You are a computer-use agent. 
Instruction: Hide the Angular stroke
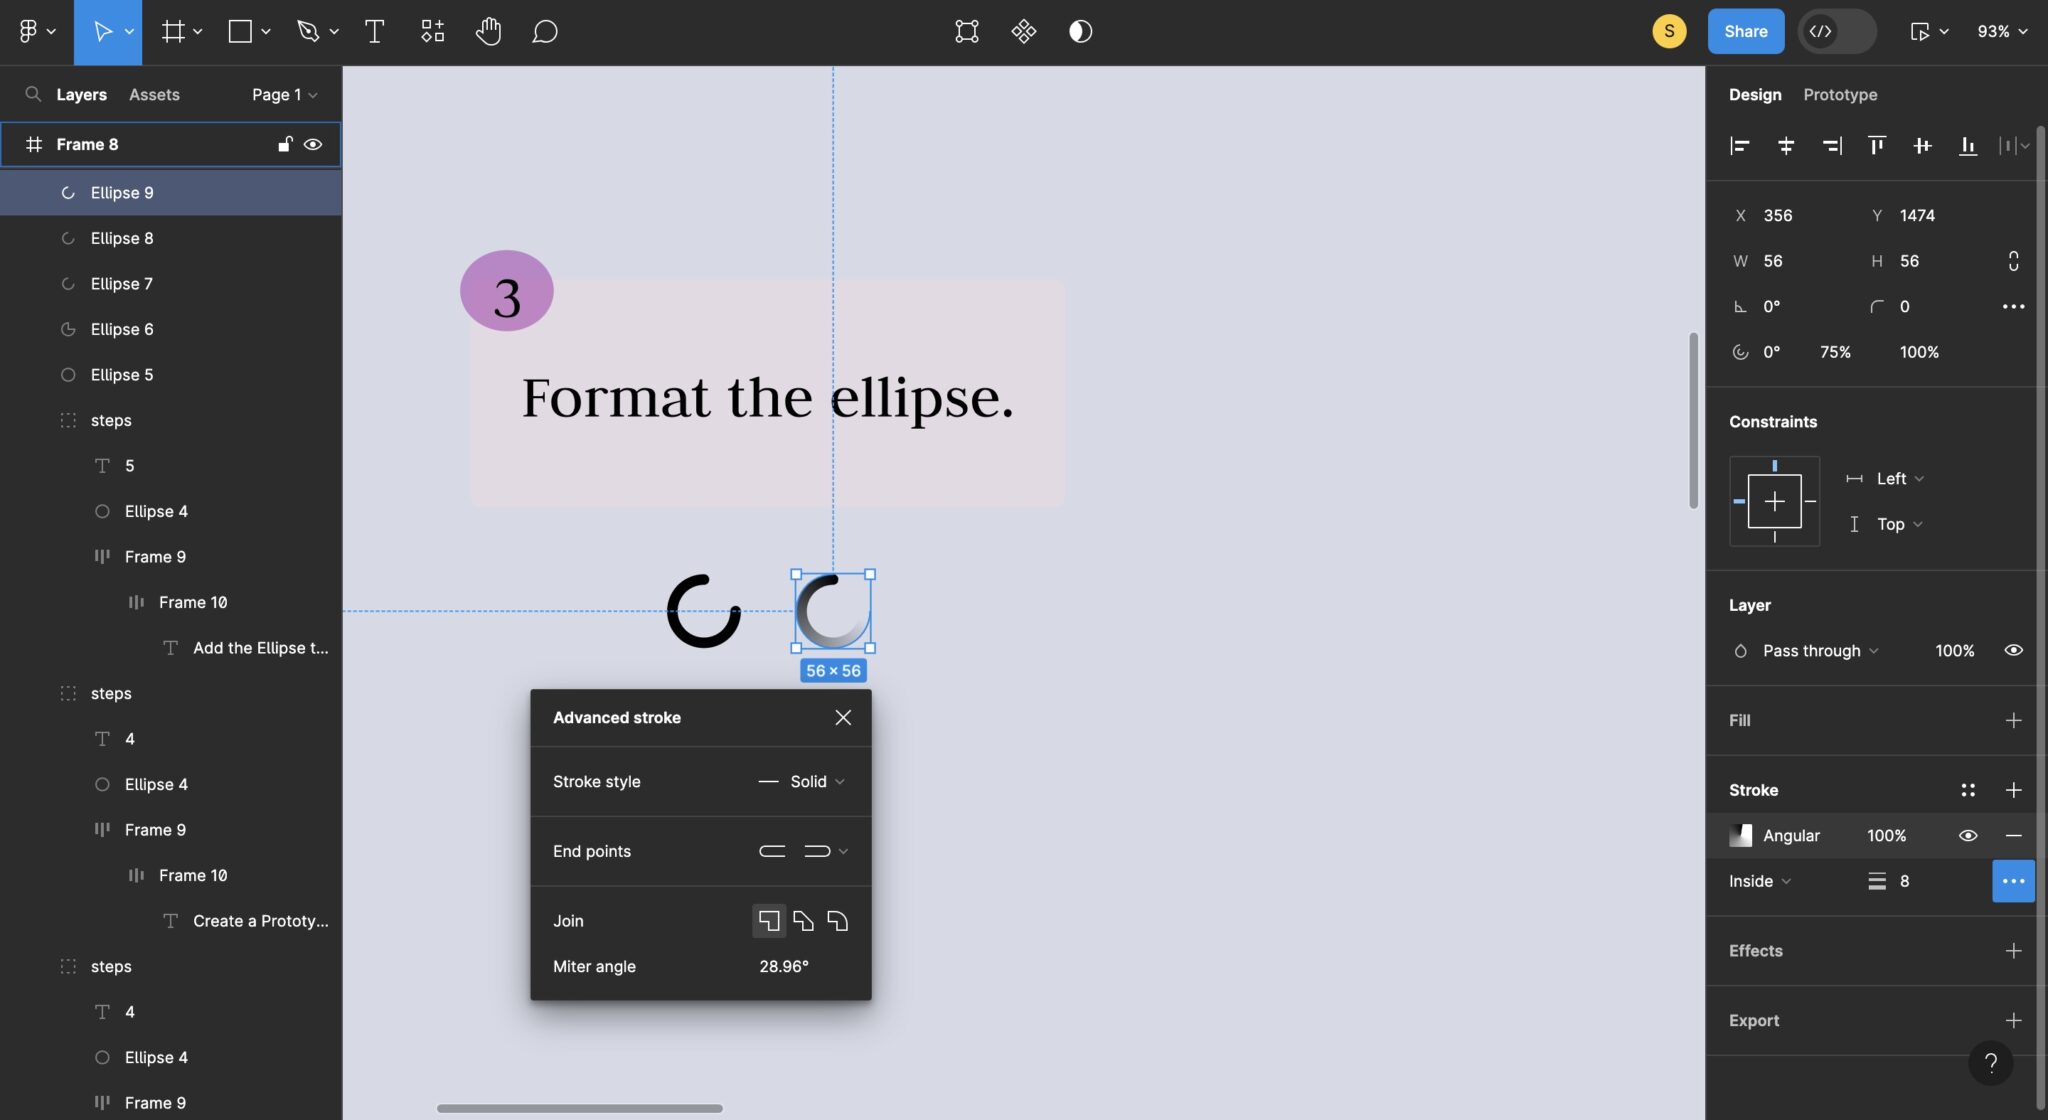tap(1967, 835)
